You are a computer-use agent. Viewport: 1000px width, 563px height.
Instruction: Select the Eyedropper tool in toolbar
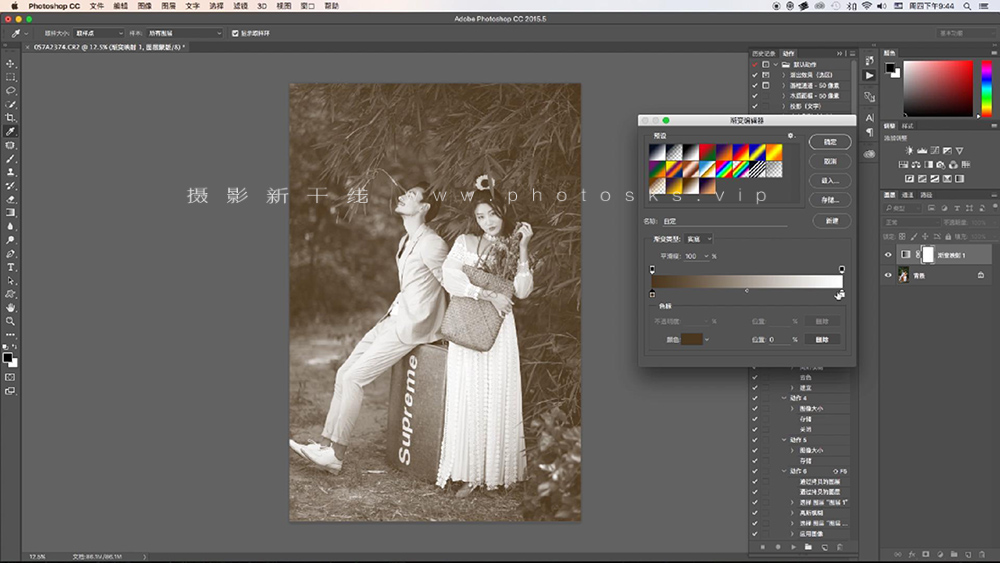(10, 131)
